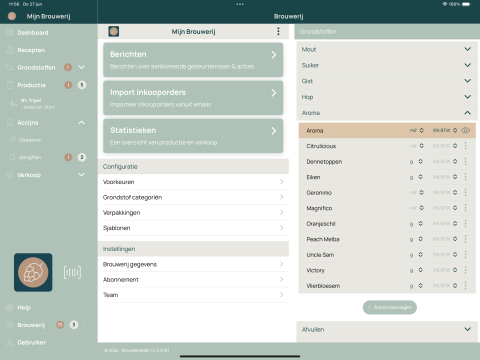Select the Peach Melba aroma row

(387, 239)
